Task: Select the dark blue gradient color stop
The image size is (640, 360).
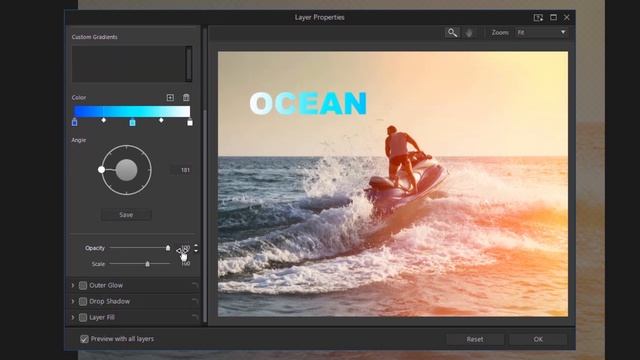Action: point(74,122)
